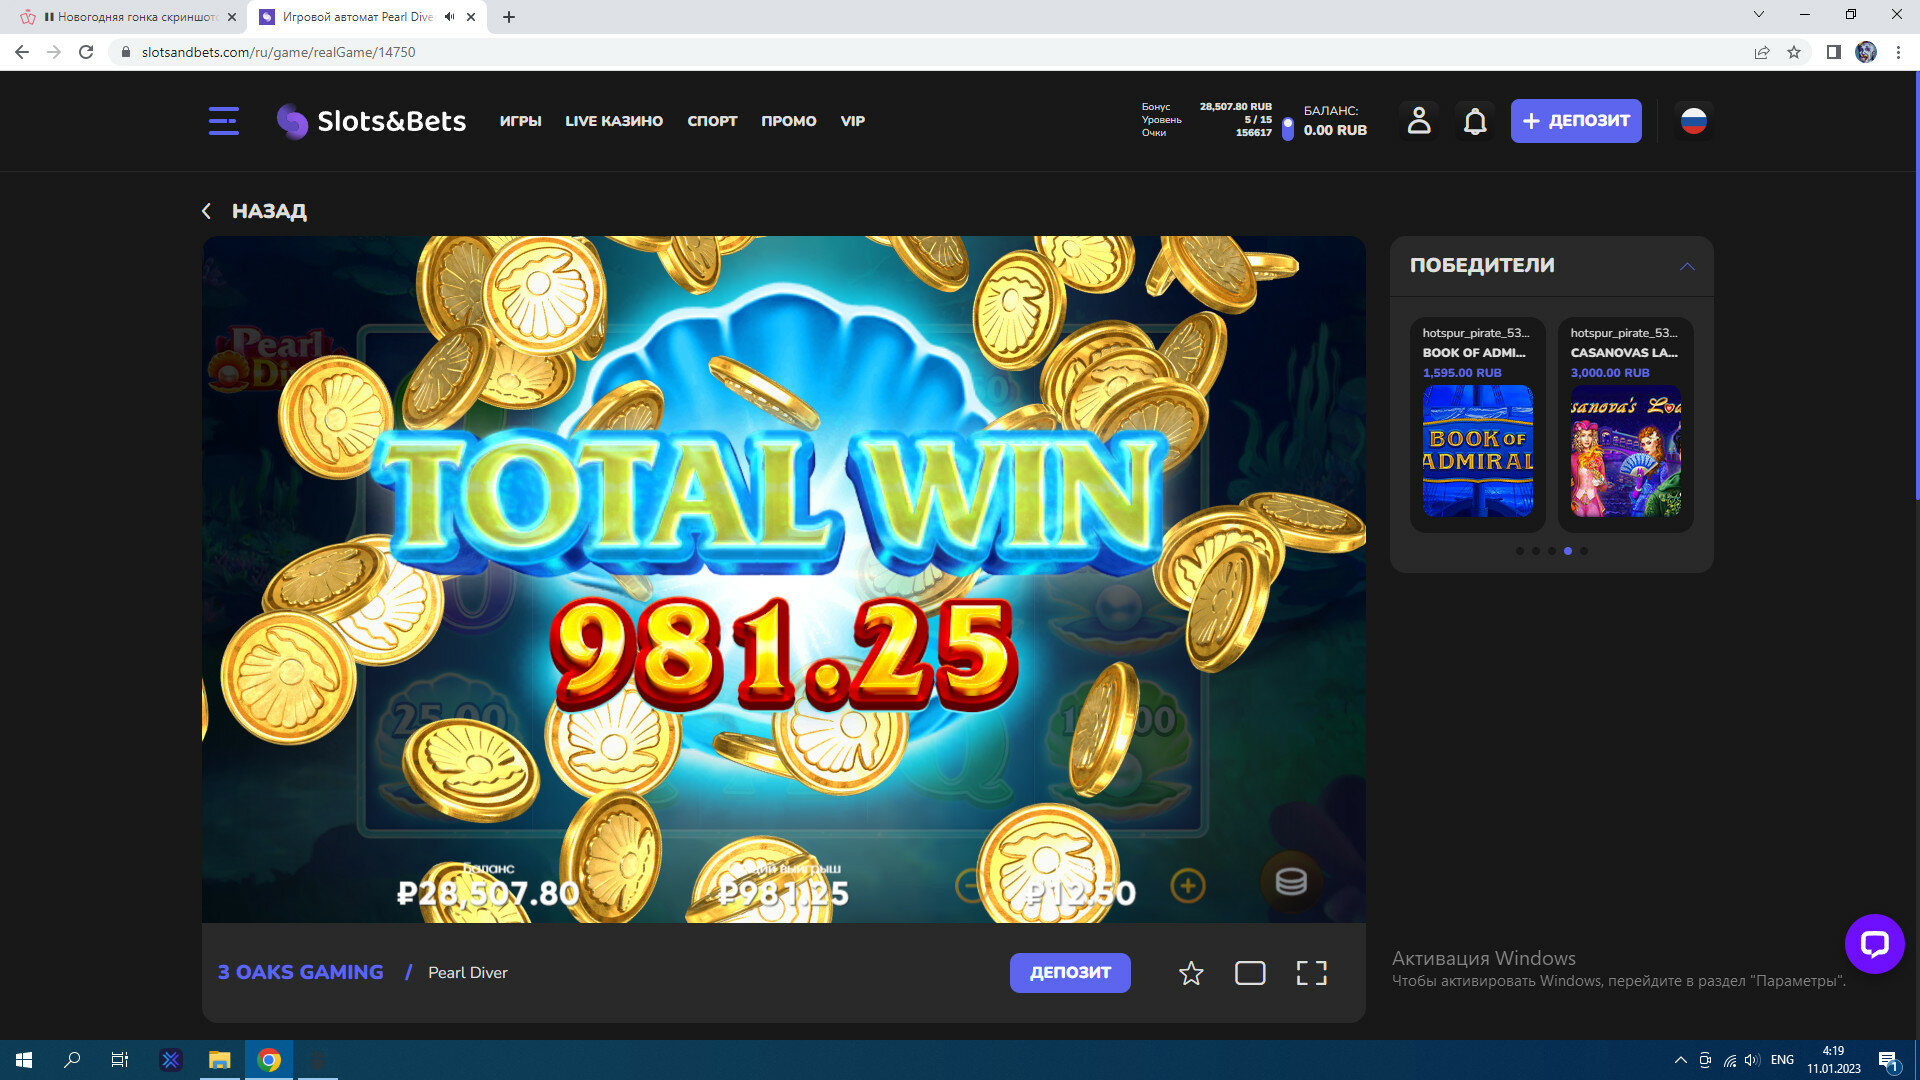
Task: Open the Russian flag language selector
Action: point(1693,121)
